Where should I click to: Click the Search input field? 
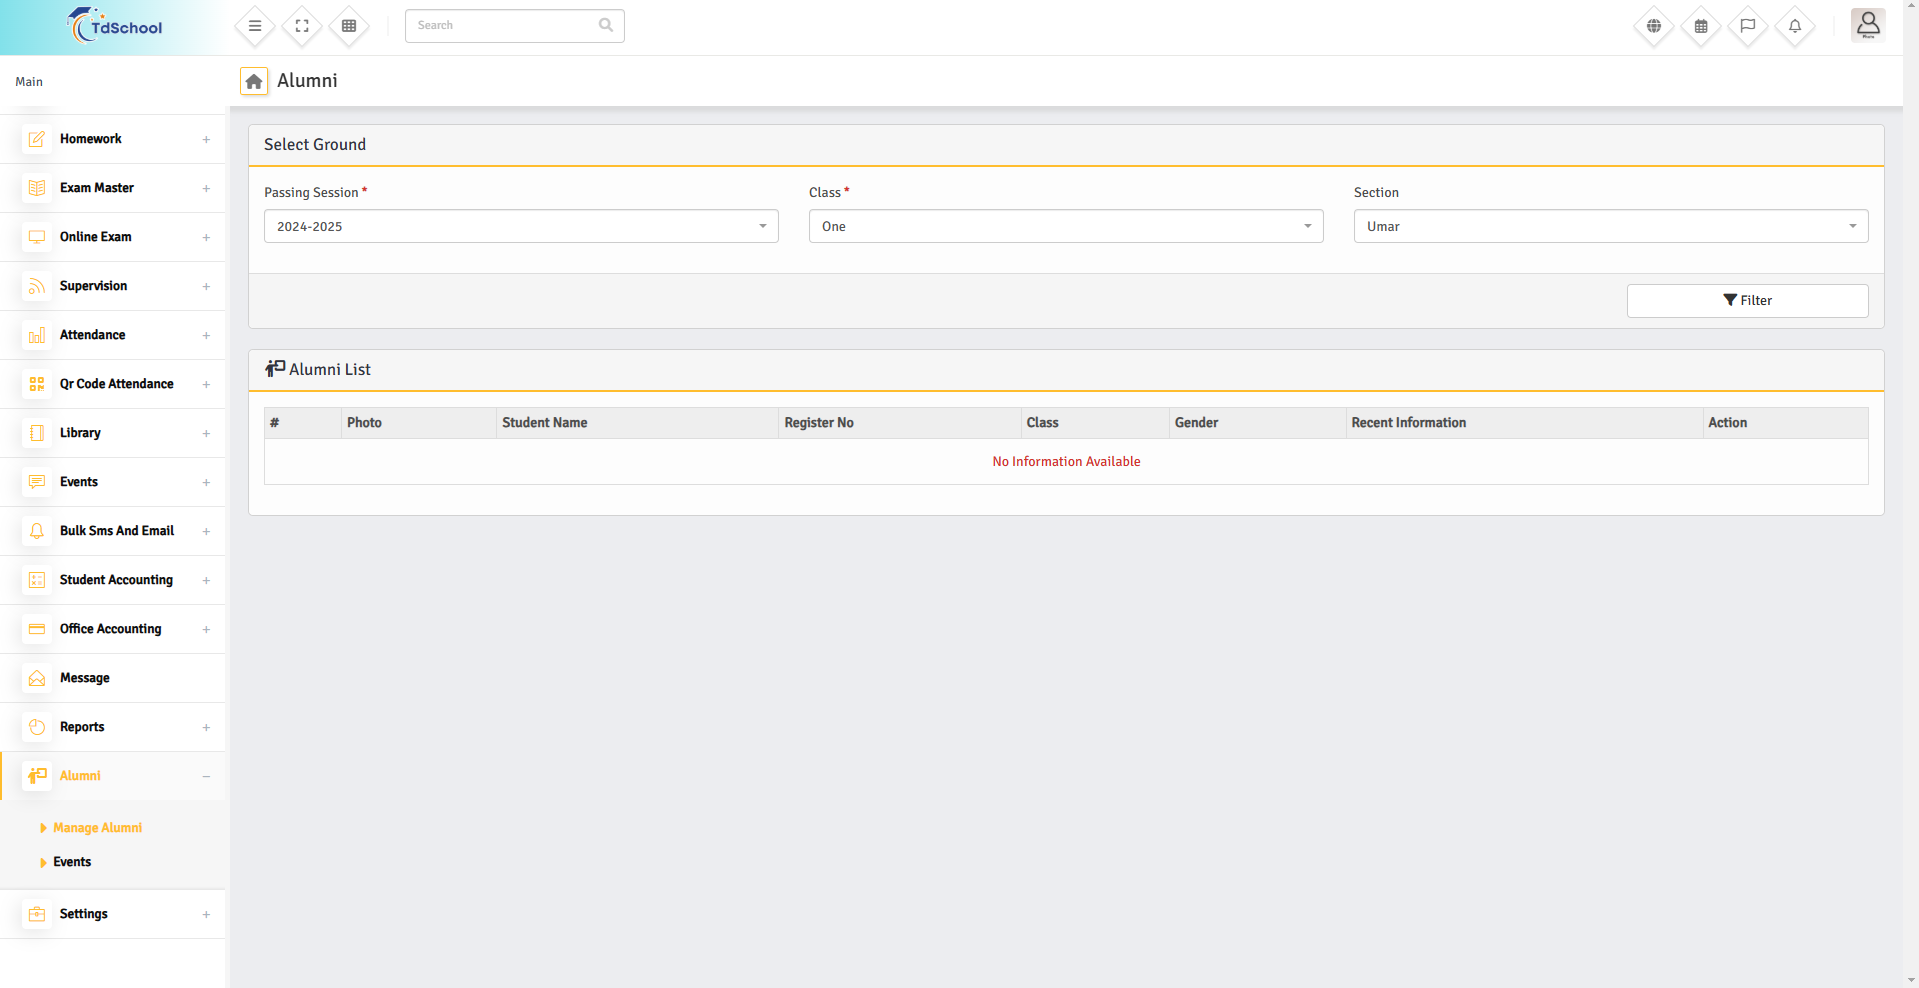coord(505,26)
